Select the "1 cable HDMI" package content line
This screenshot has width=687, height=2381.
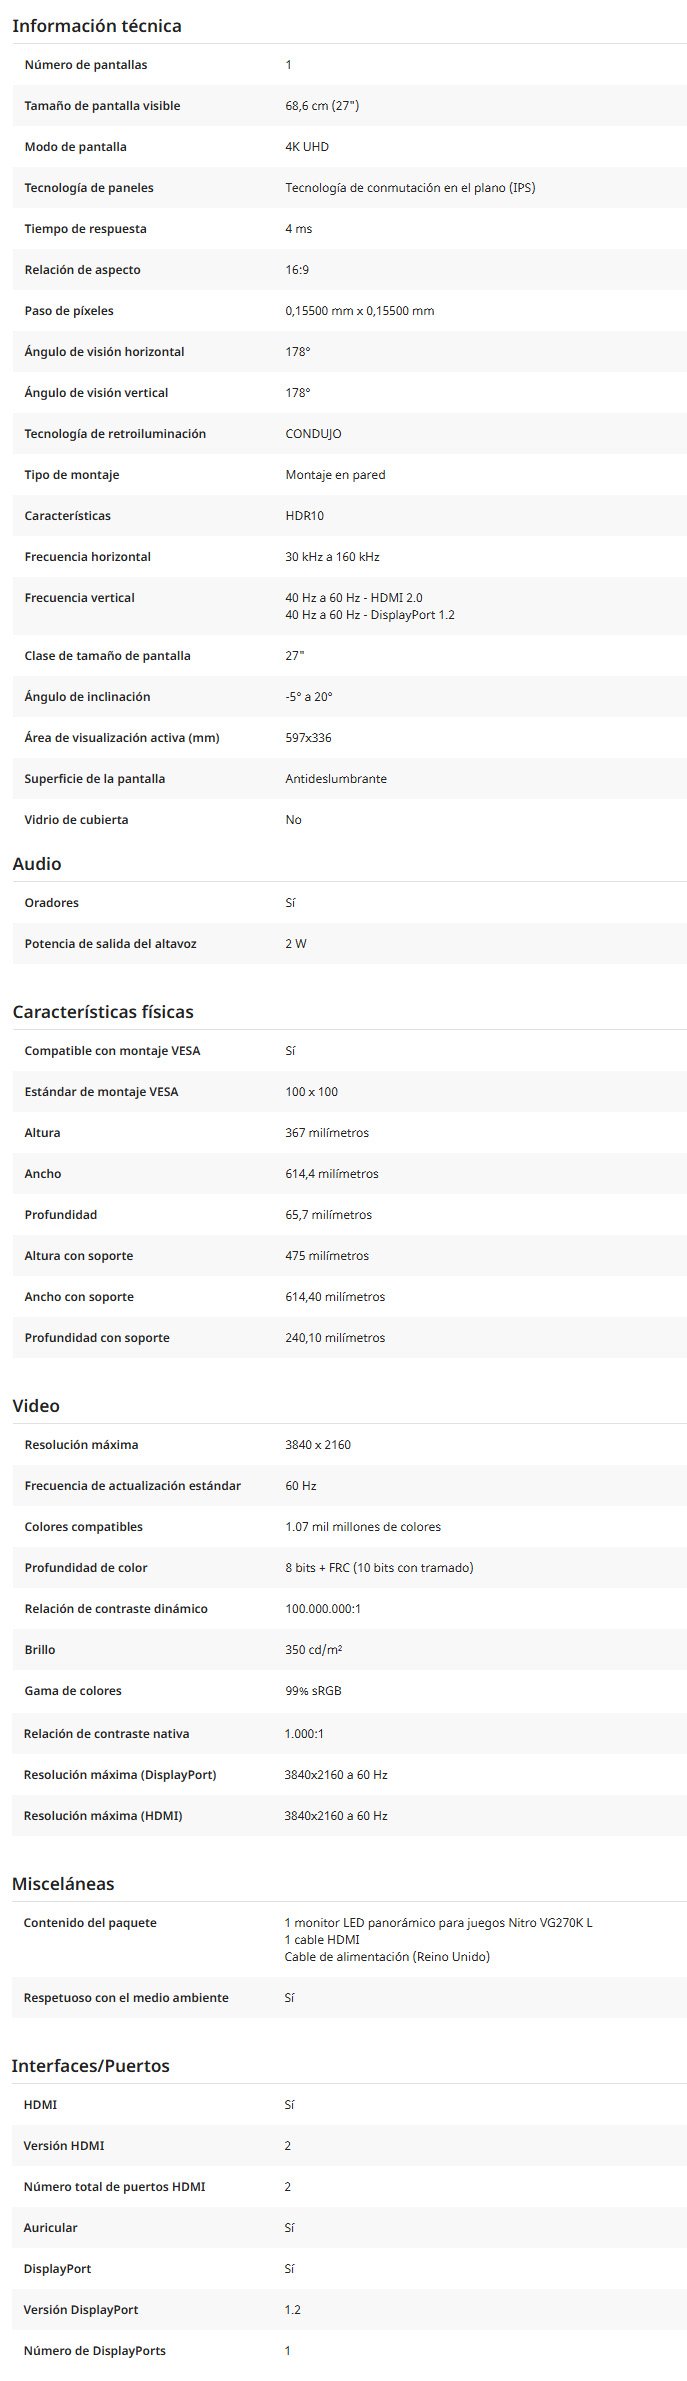click(321, 1940)
